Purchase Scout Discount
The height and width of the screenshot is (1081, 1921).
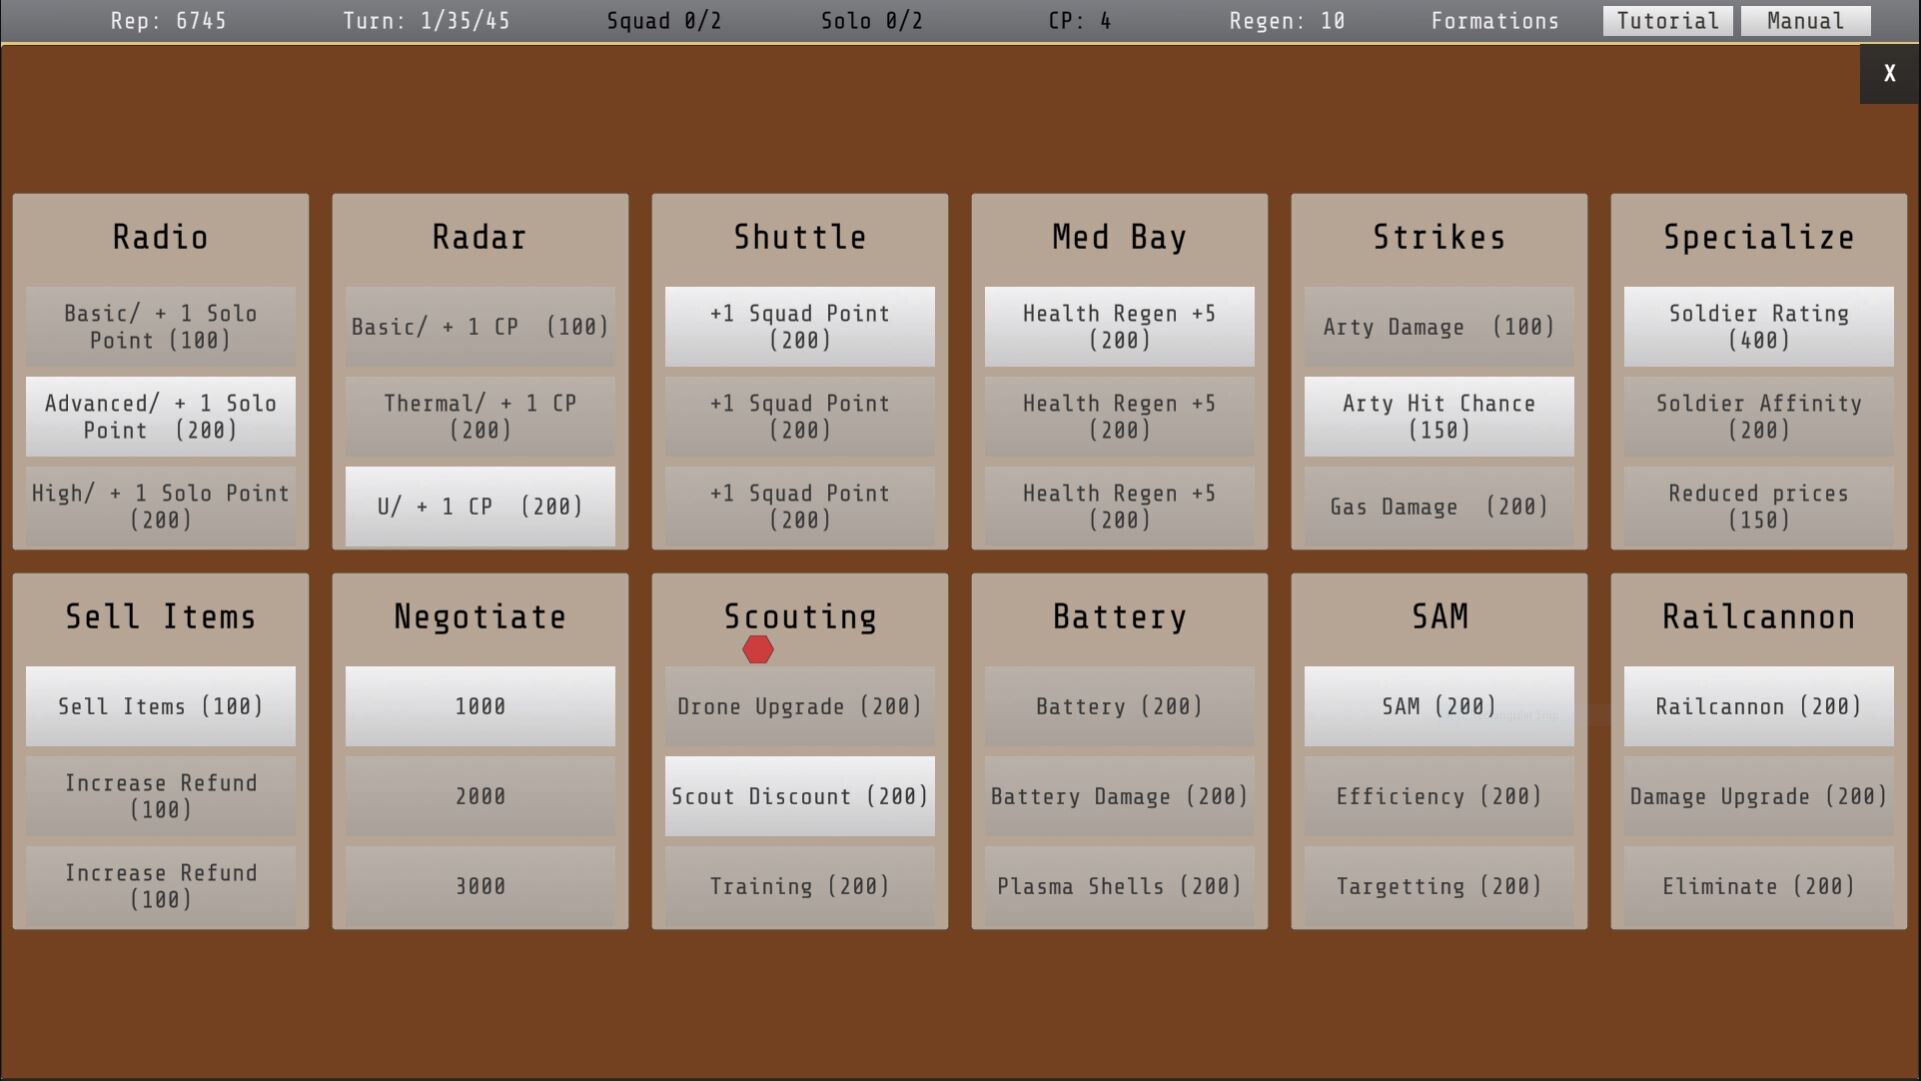click(799, 796)
